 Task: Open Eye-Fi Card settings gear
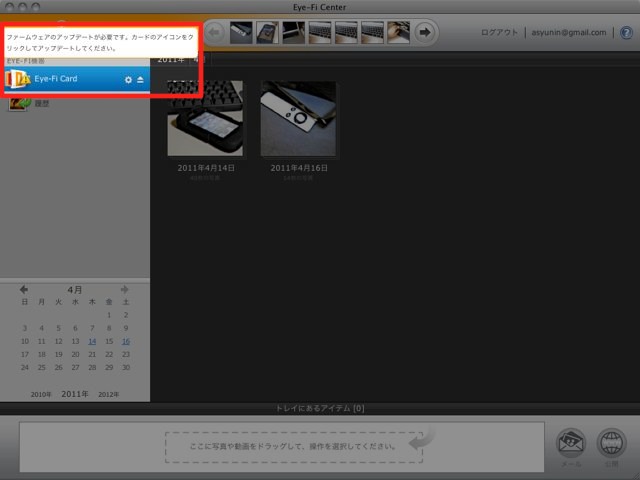(128, 80)
